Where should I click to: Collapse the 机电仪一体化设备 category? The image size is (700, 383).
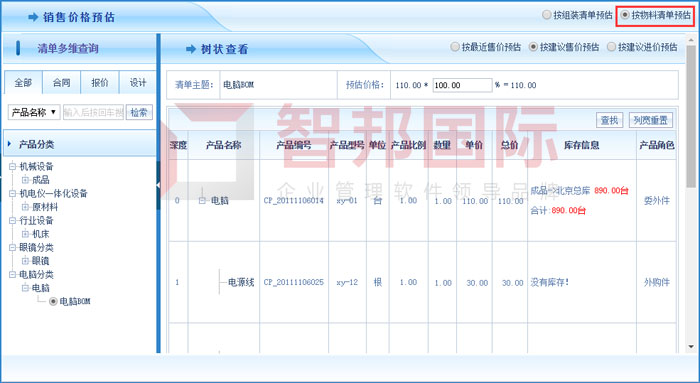coord(12,193)
